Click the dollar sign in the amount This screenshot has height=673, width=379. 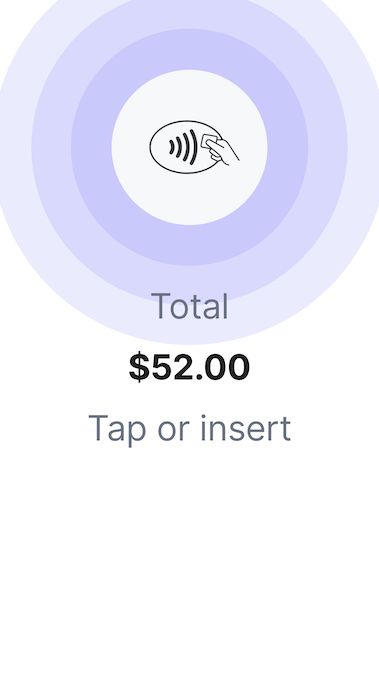click(x=139, y=367)
